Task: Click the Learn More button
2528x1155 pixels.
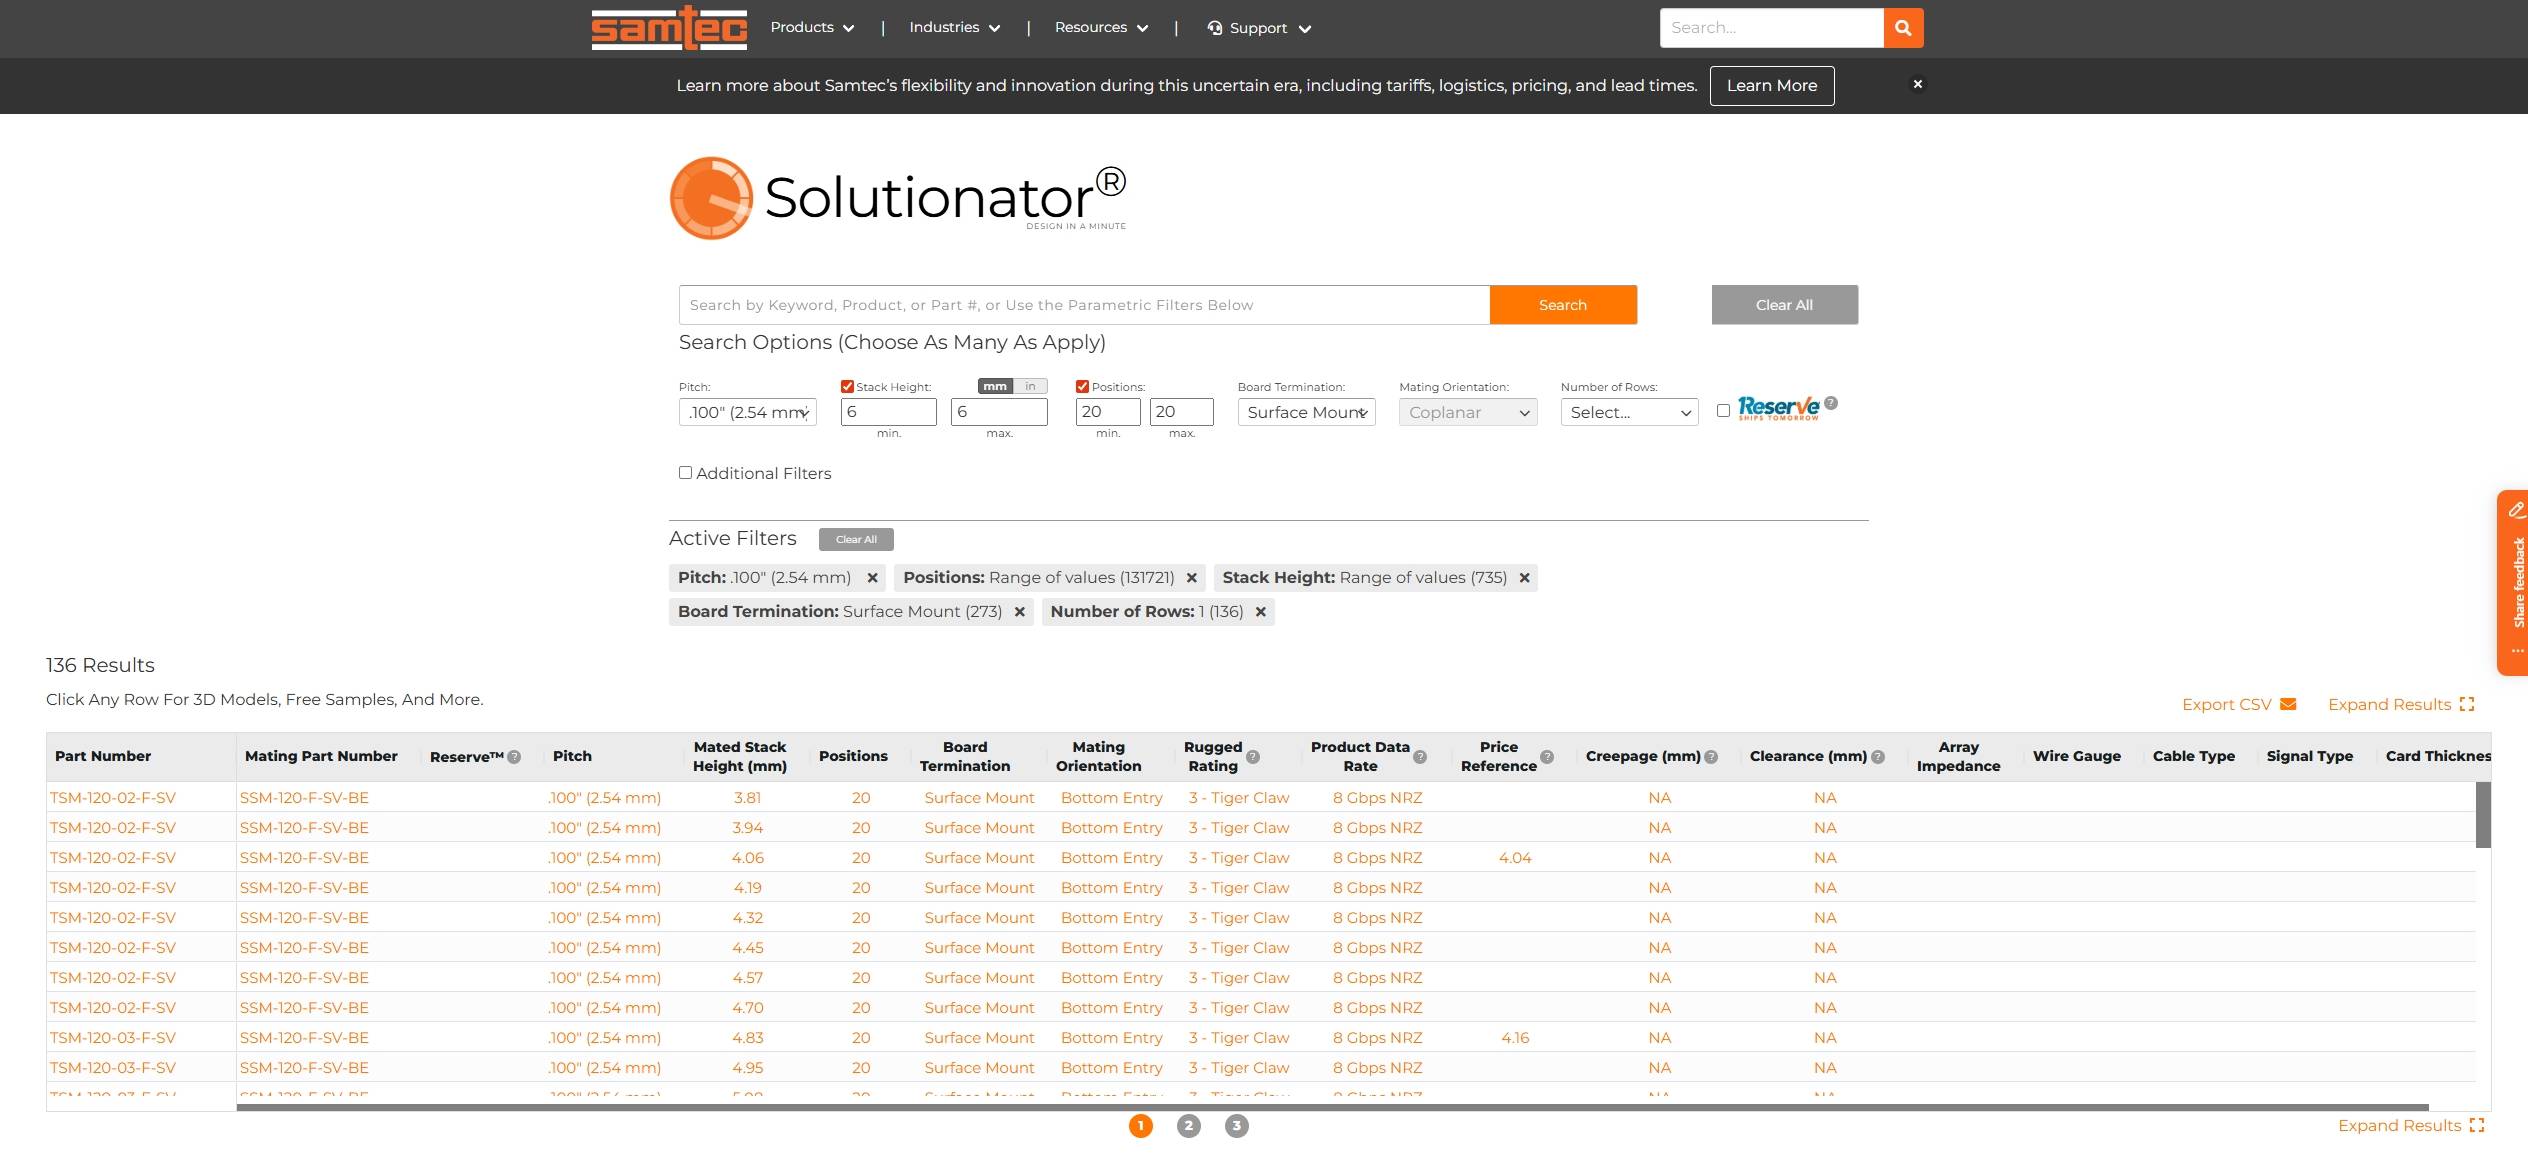Action: tap(1771, 86)
